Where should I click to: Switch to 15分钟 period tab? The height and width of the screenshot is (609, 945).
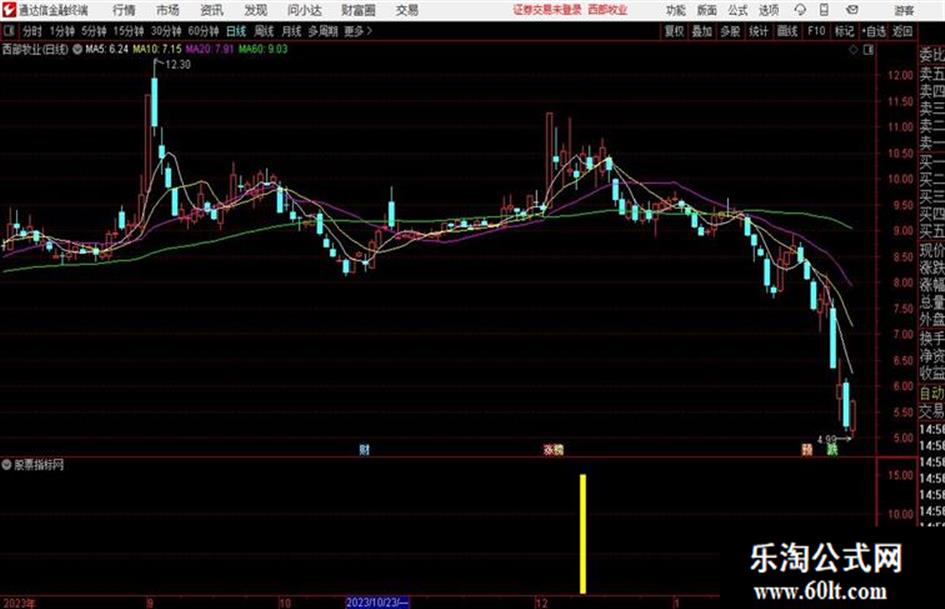tap(129, 31)
